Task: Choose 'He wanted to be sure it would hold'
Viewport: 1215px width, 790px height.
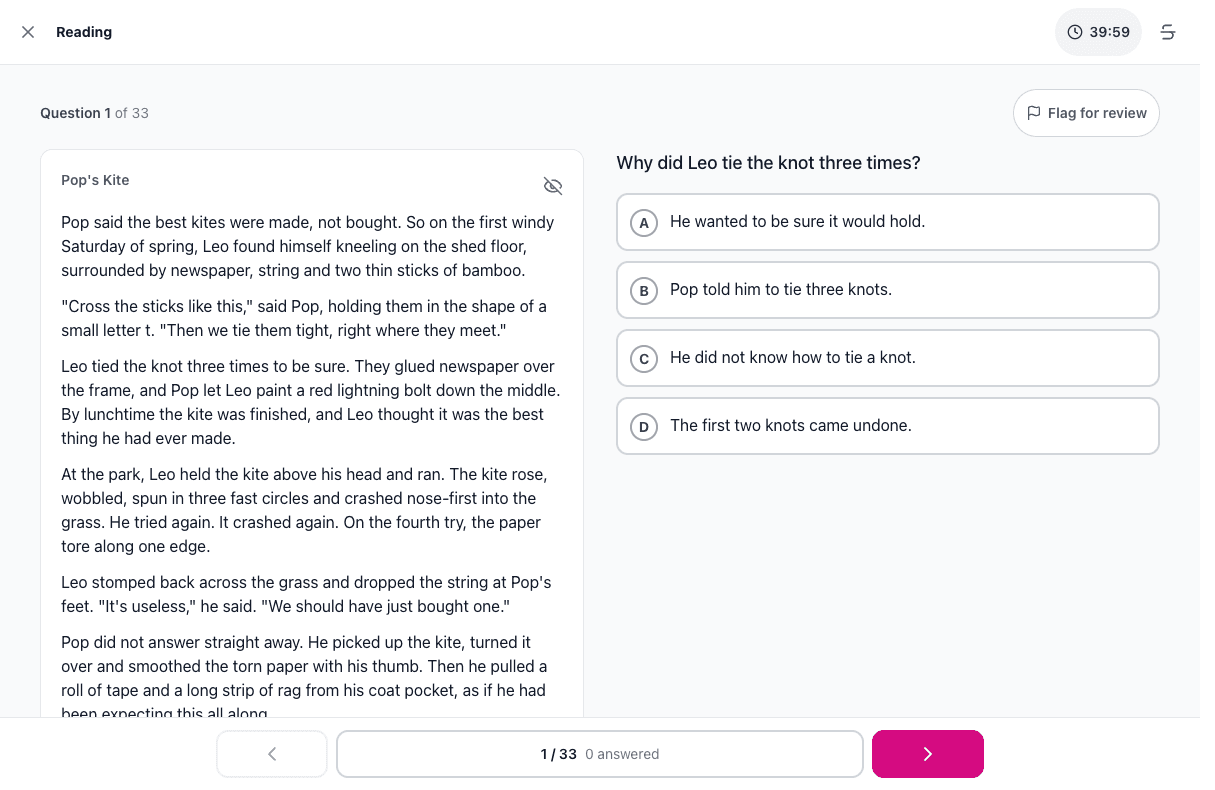Action: coord(888,222)
